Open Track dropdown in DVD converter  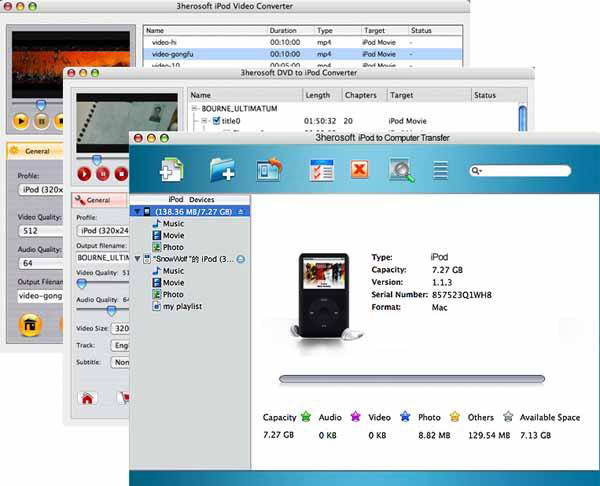120,345
